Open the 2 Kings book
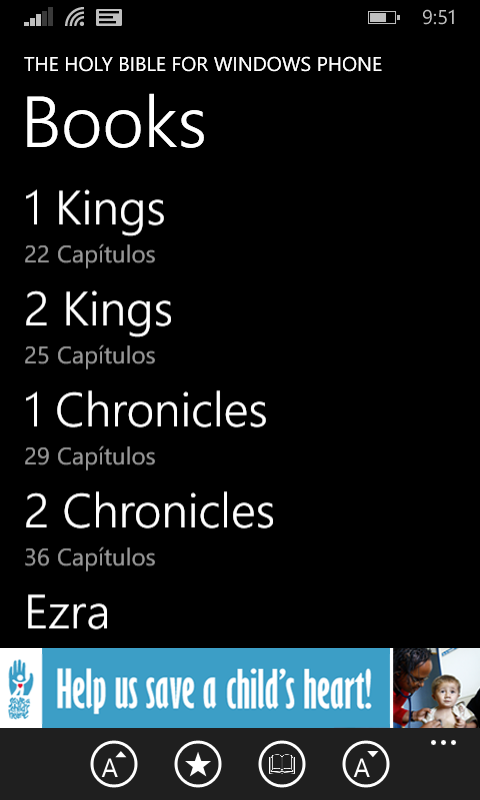The image size is (480, 800). (x=98, y=310)
